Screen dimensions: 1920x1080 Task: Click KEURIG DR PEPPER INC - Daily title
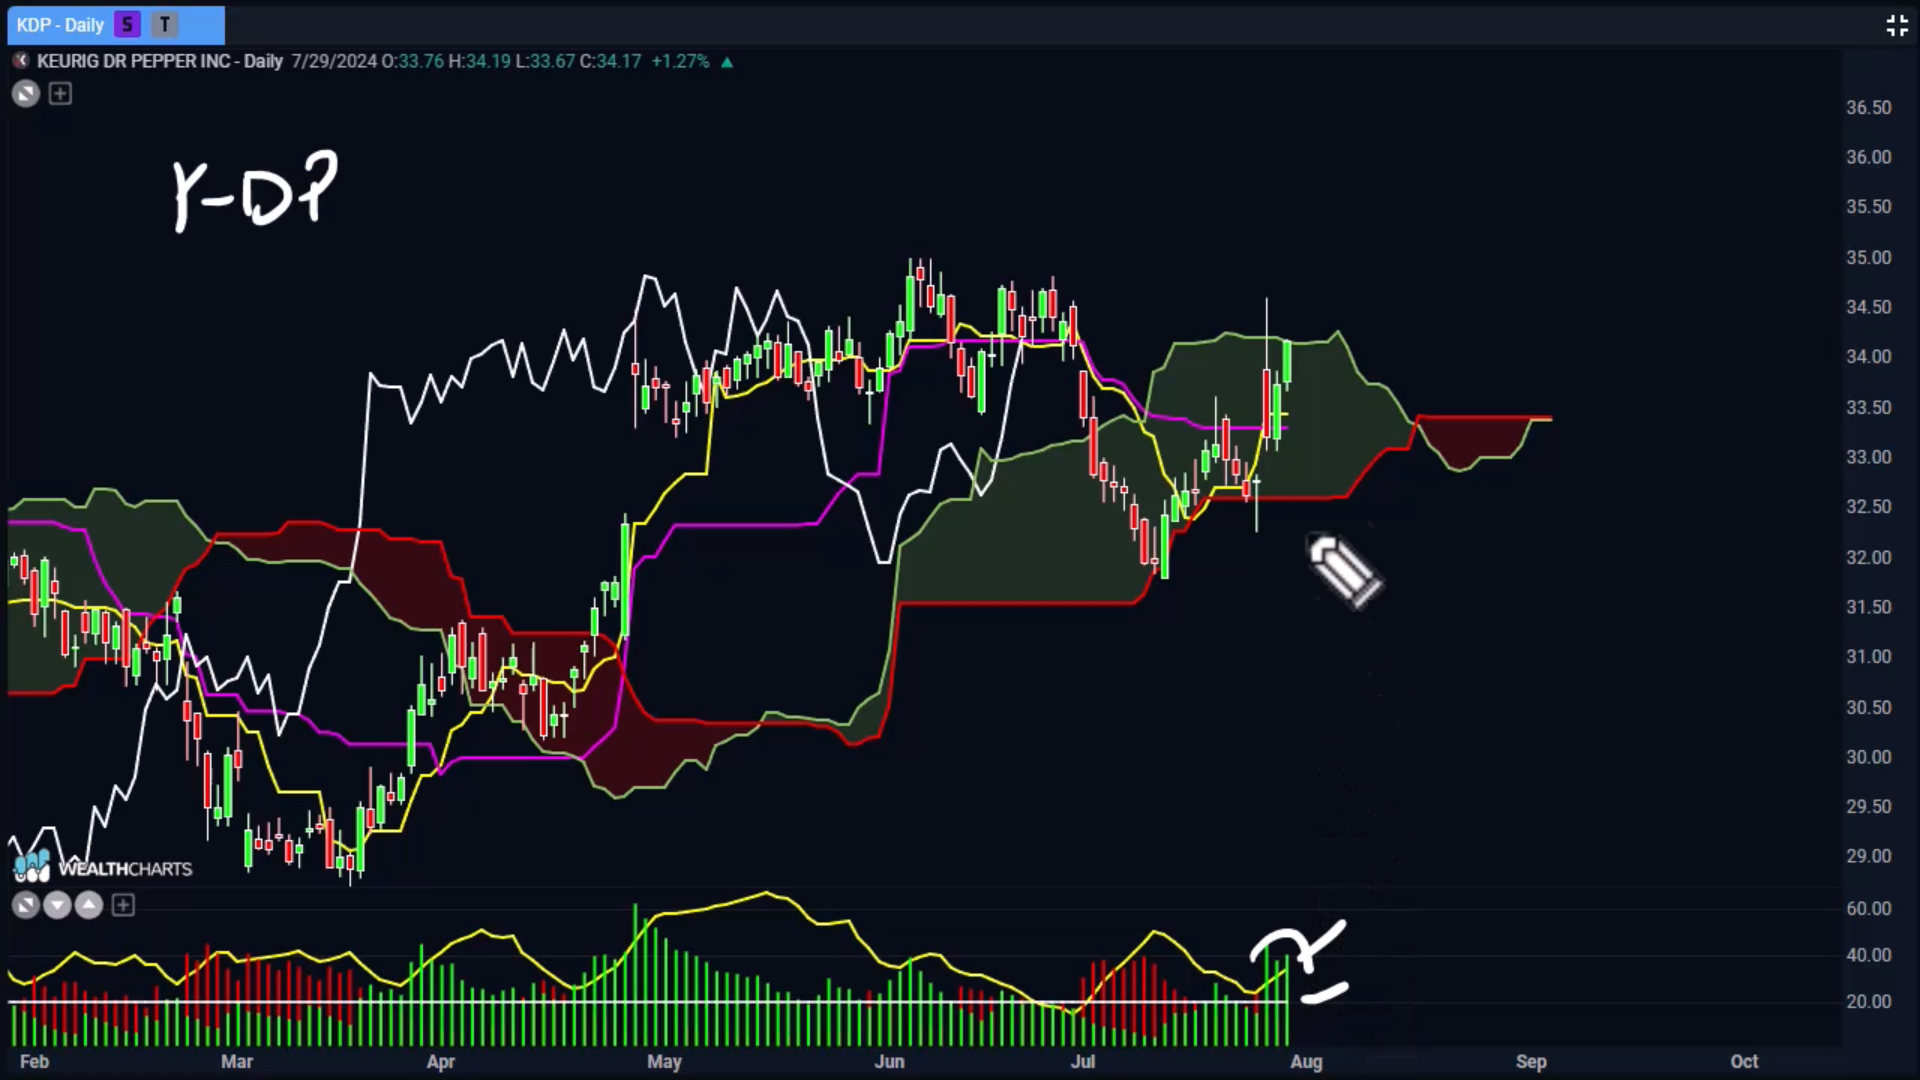click(160, 61)
